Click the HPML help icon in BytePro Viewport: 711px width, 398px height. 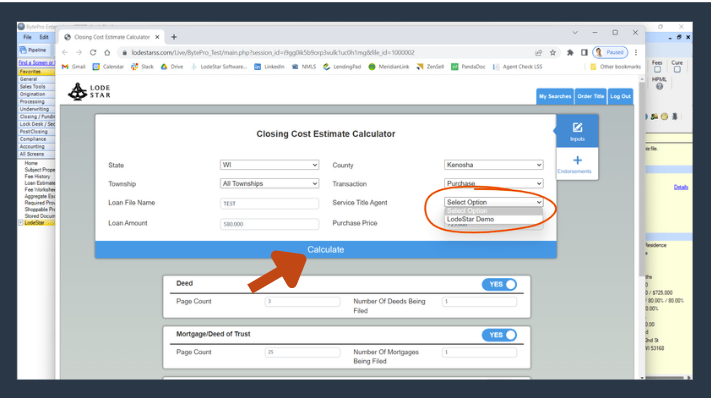tap(659, 87)
